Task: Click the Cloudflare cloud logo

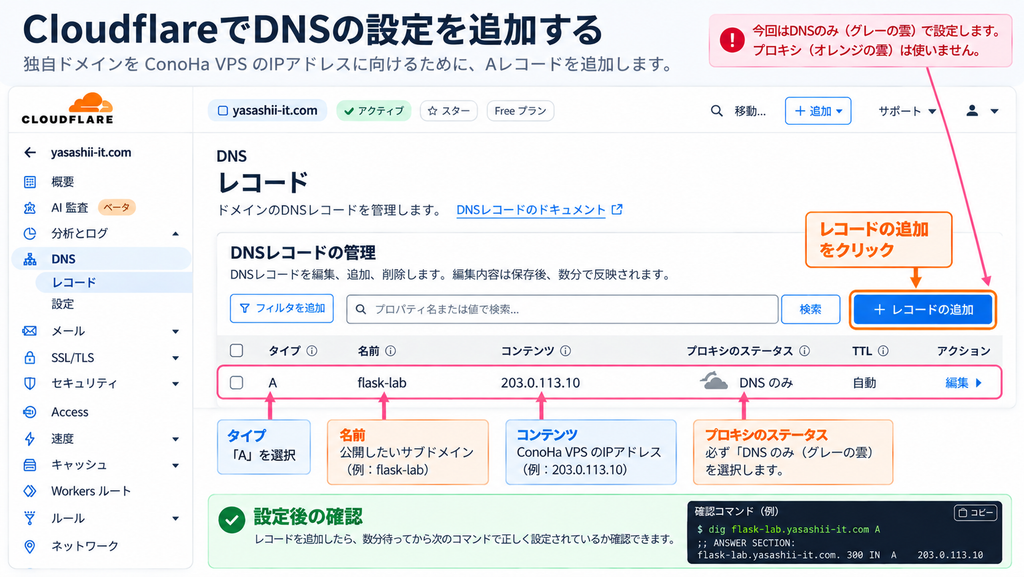Action: pyautogui.click(x=91, y=103)
